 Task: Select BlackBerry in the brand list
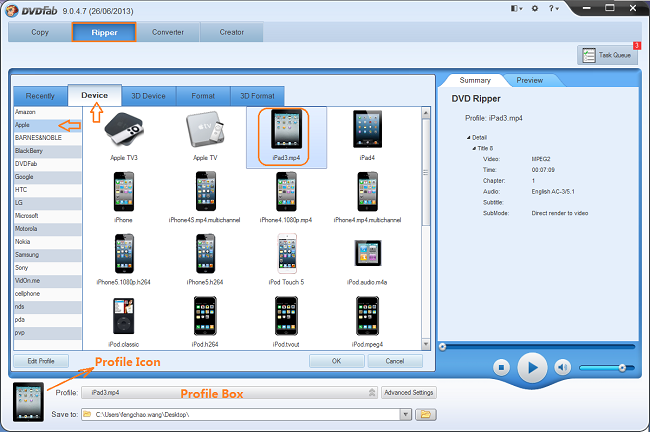tap(48, 151)
